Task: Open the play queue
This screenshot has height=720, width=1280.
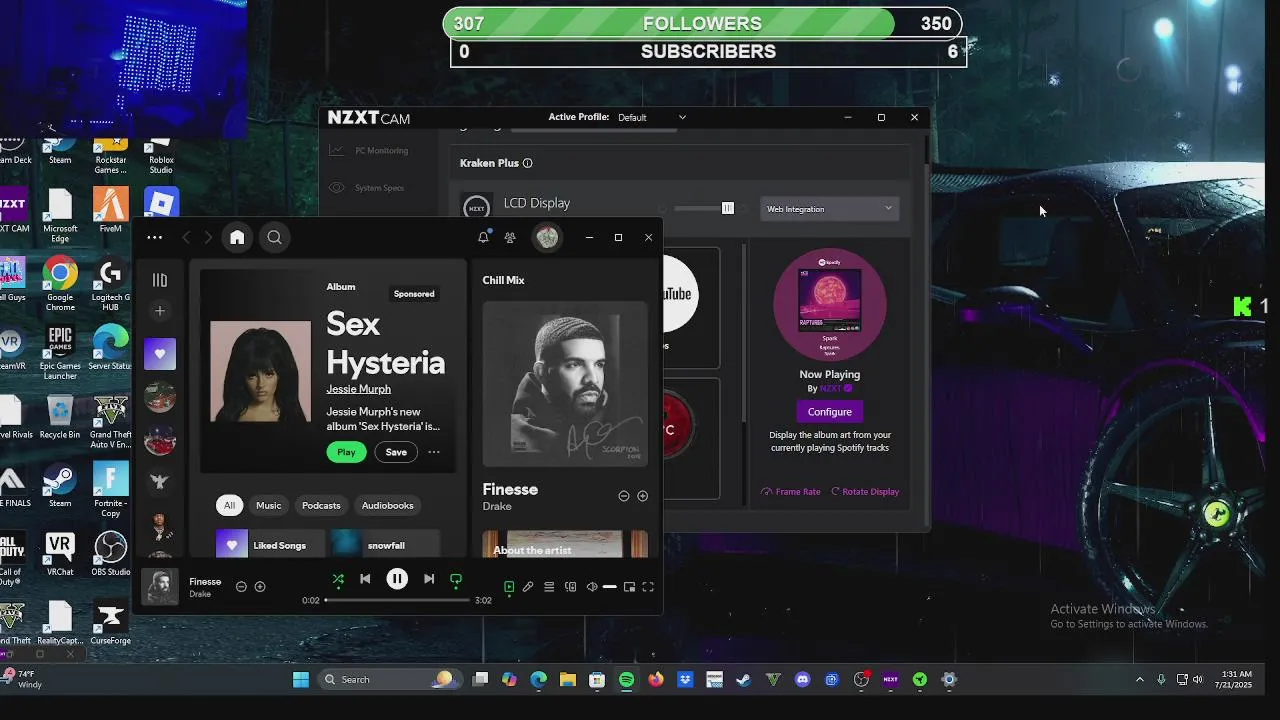Action: coord(549,587)
